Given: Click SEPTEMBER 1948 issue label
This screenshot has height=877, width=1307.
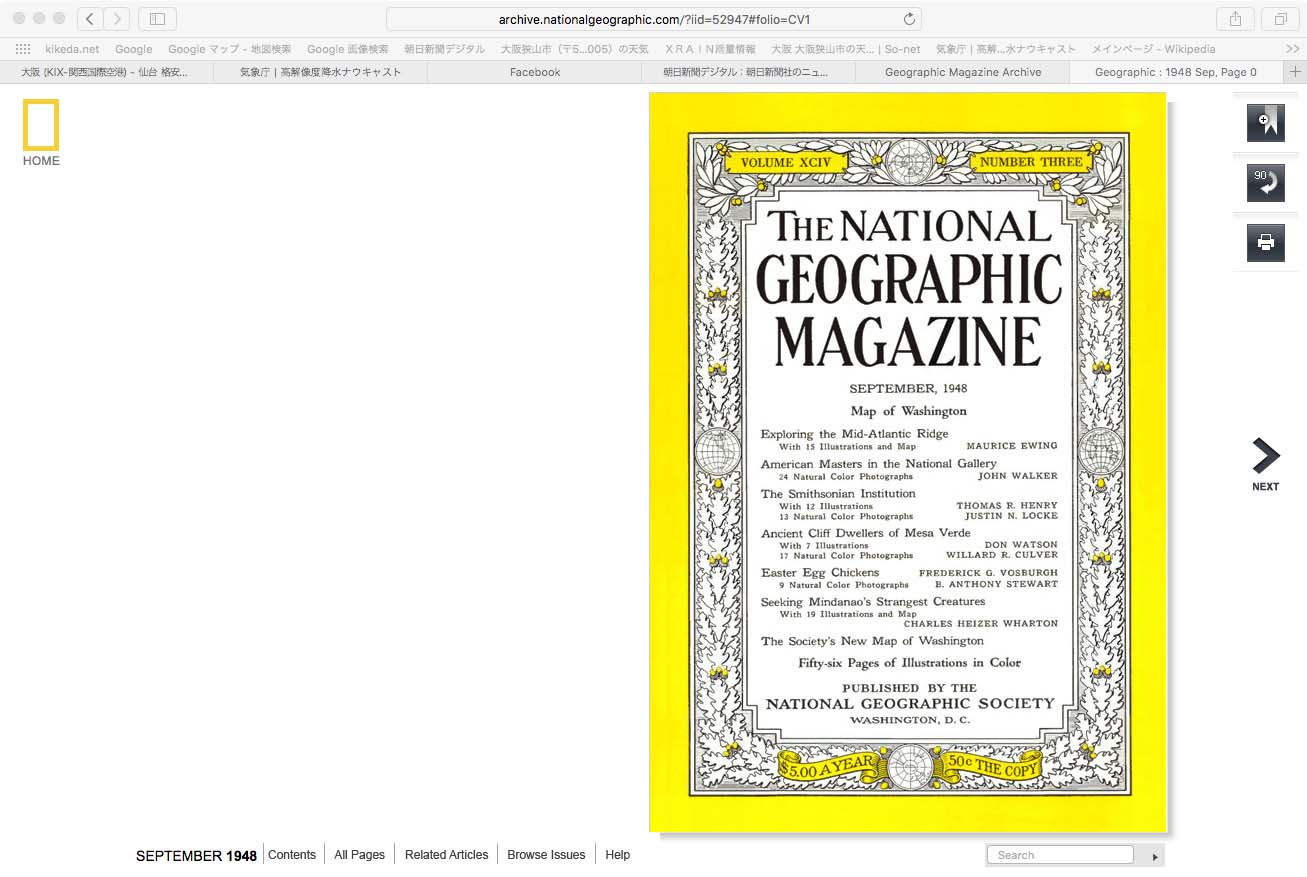Looking at the screenshot, I should point(196,856).
